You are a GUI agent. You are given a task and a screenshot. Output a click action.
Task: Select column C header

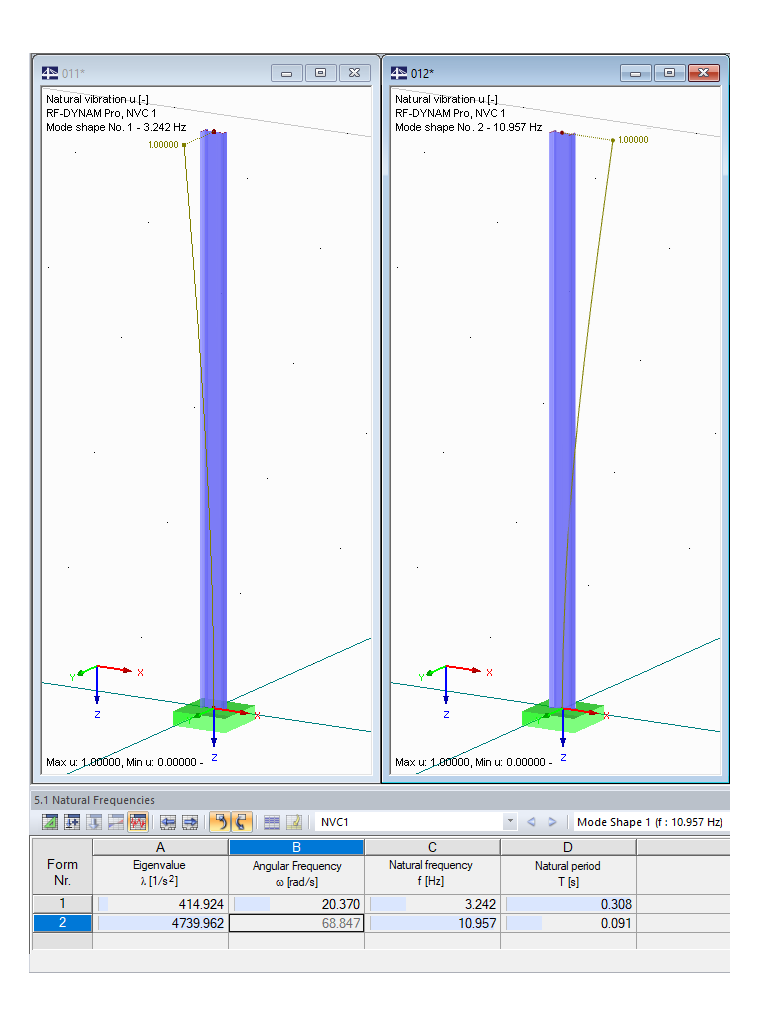[x=432, y=847]
